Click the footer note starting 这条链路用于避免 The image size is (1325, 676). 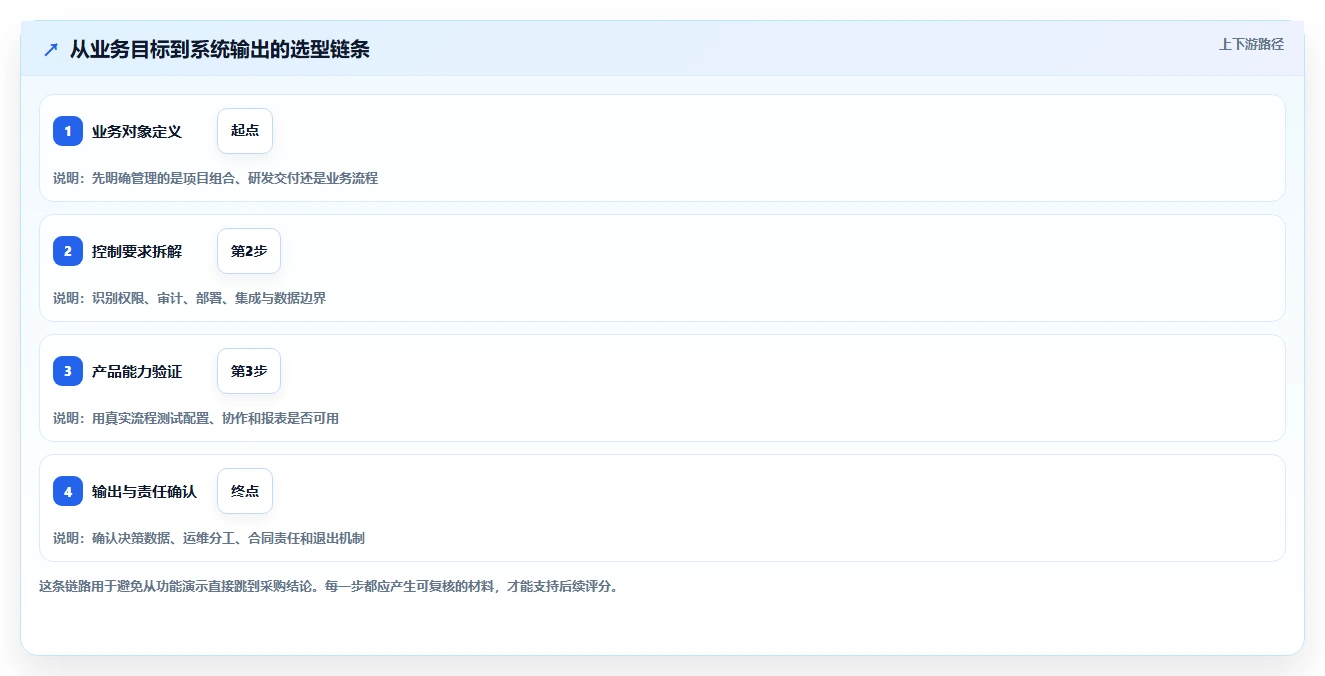328,586
